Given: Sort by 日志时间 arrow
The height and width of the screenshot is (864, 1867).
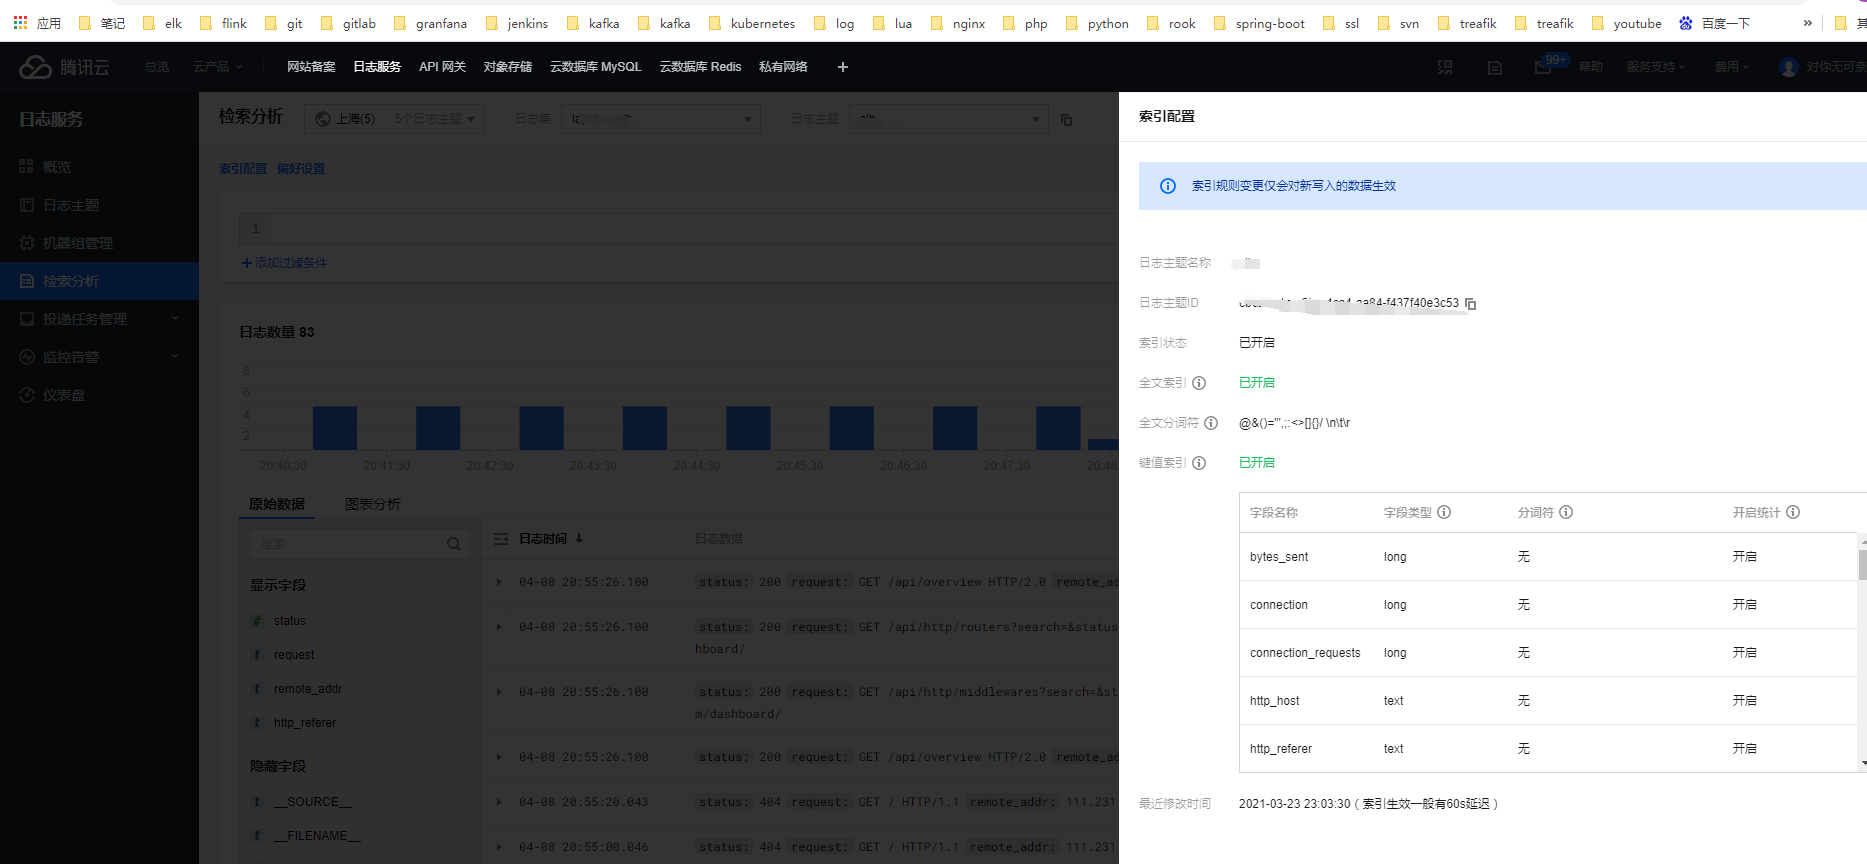Looking at the screenshot, I should [x=579, y=538].
